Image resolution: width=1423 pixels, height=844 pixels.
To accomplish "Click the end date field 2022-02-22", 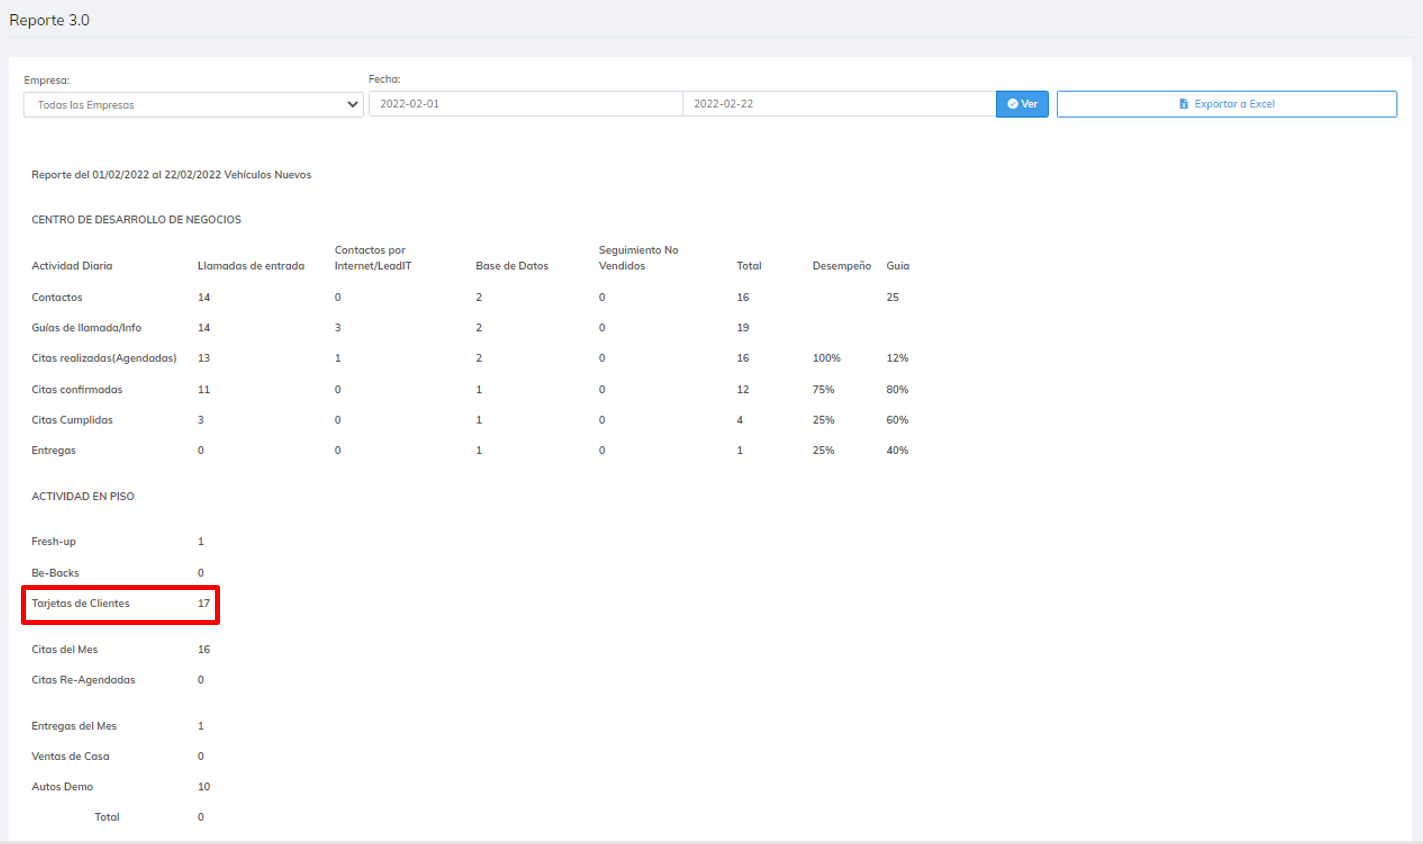I will pyautogui.click(x=838, y=104).
